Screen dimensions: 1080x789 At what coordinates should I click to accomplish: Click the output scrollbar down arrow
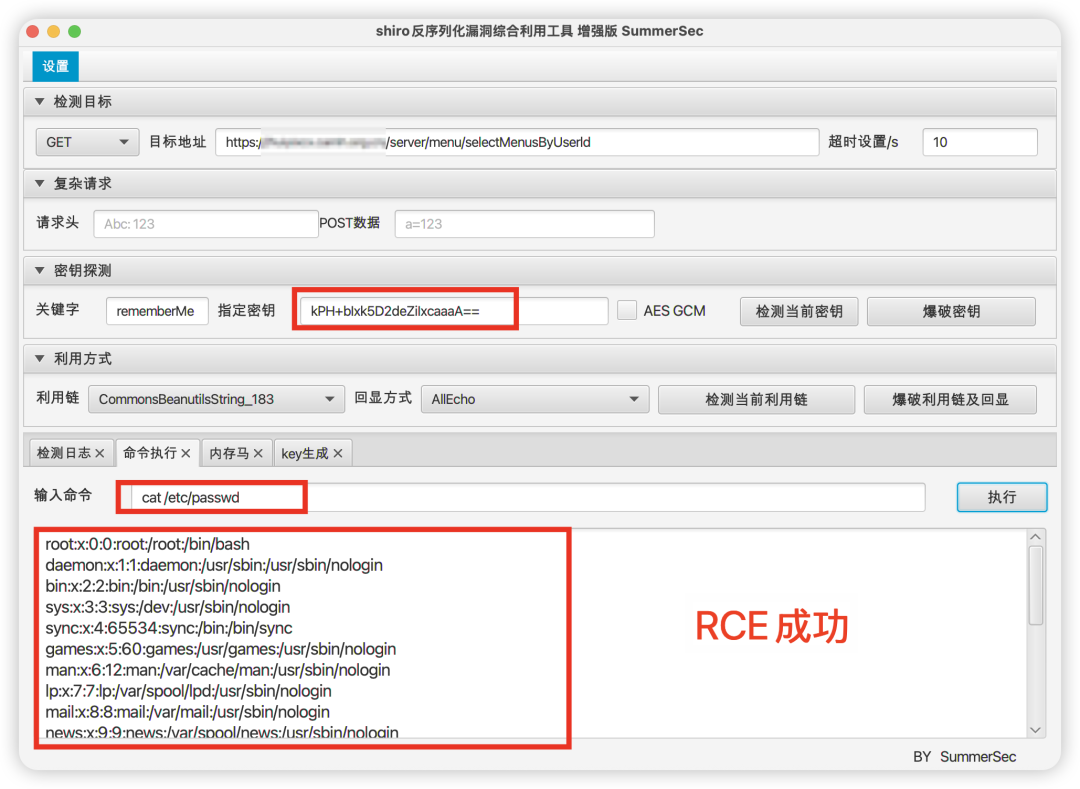[x=1035, y=730]
